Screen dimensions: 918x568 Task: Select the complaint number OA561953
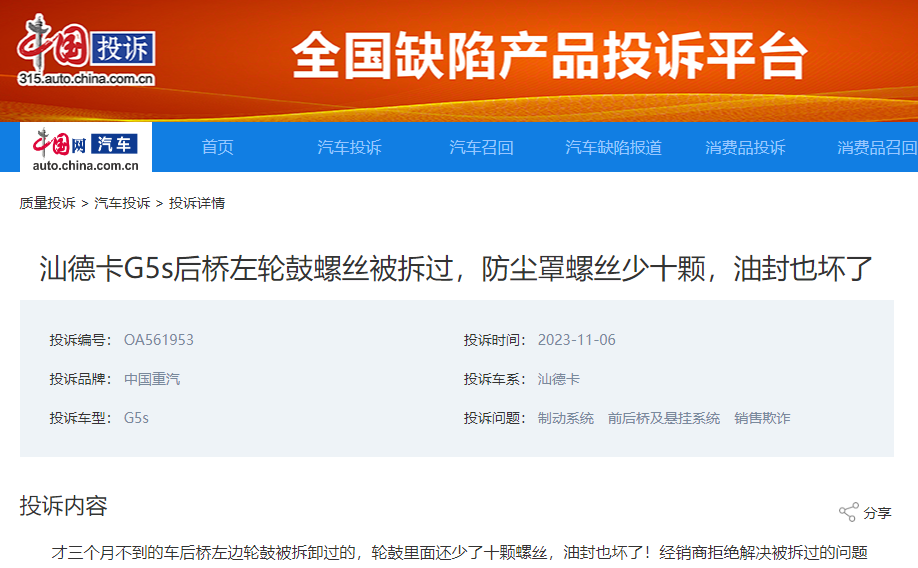159,340
